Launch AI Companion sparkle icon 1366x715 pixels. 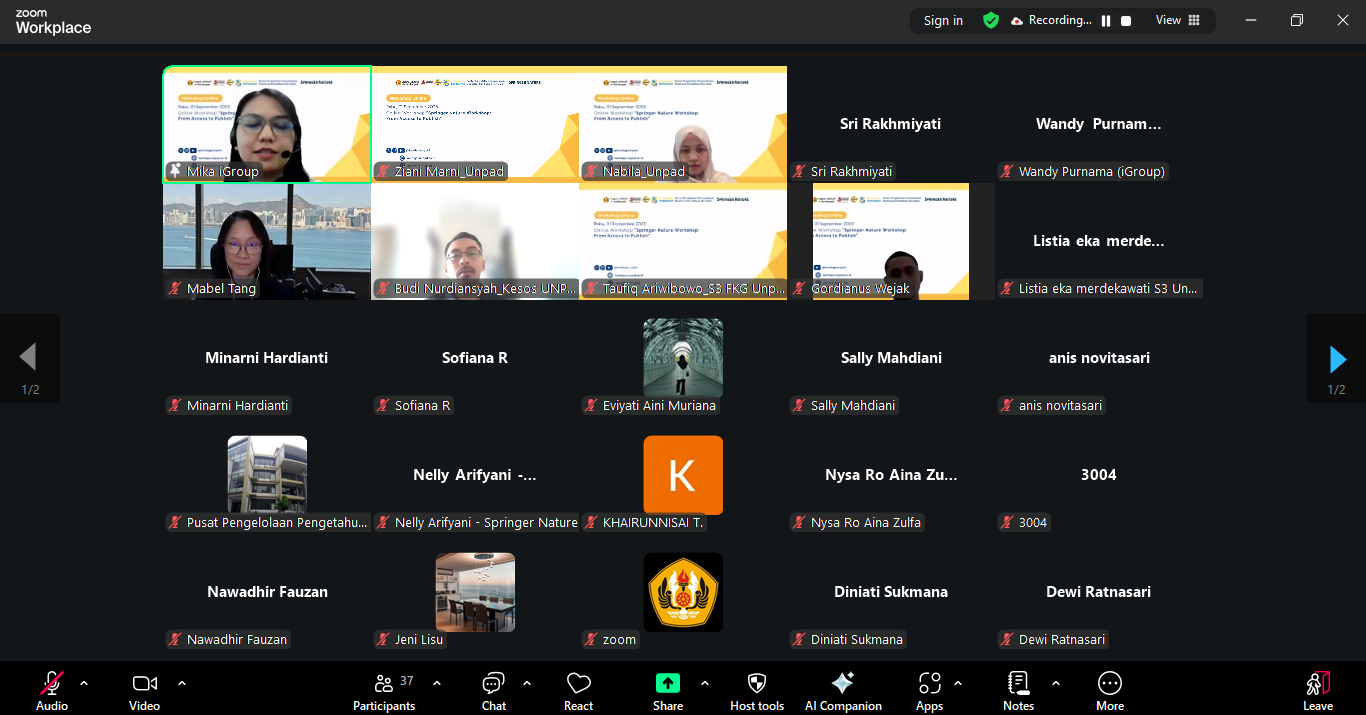pos(843,683)
